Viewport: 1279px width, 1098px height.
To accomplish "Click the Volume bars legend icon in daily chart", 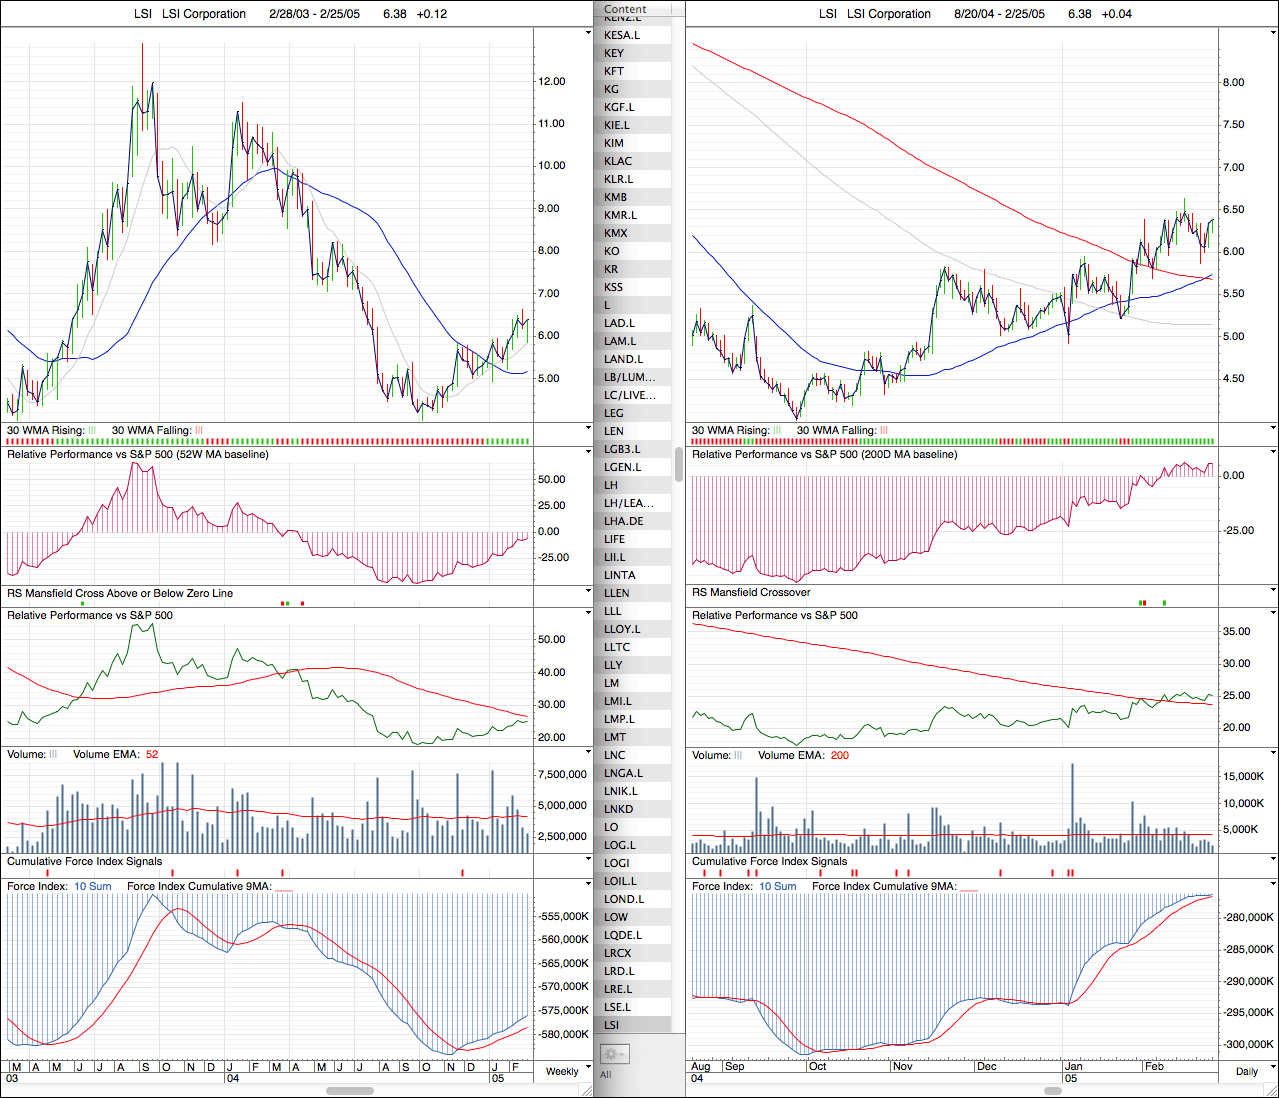I will 738,756.
